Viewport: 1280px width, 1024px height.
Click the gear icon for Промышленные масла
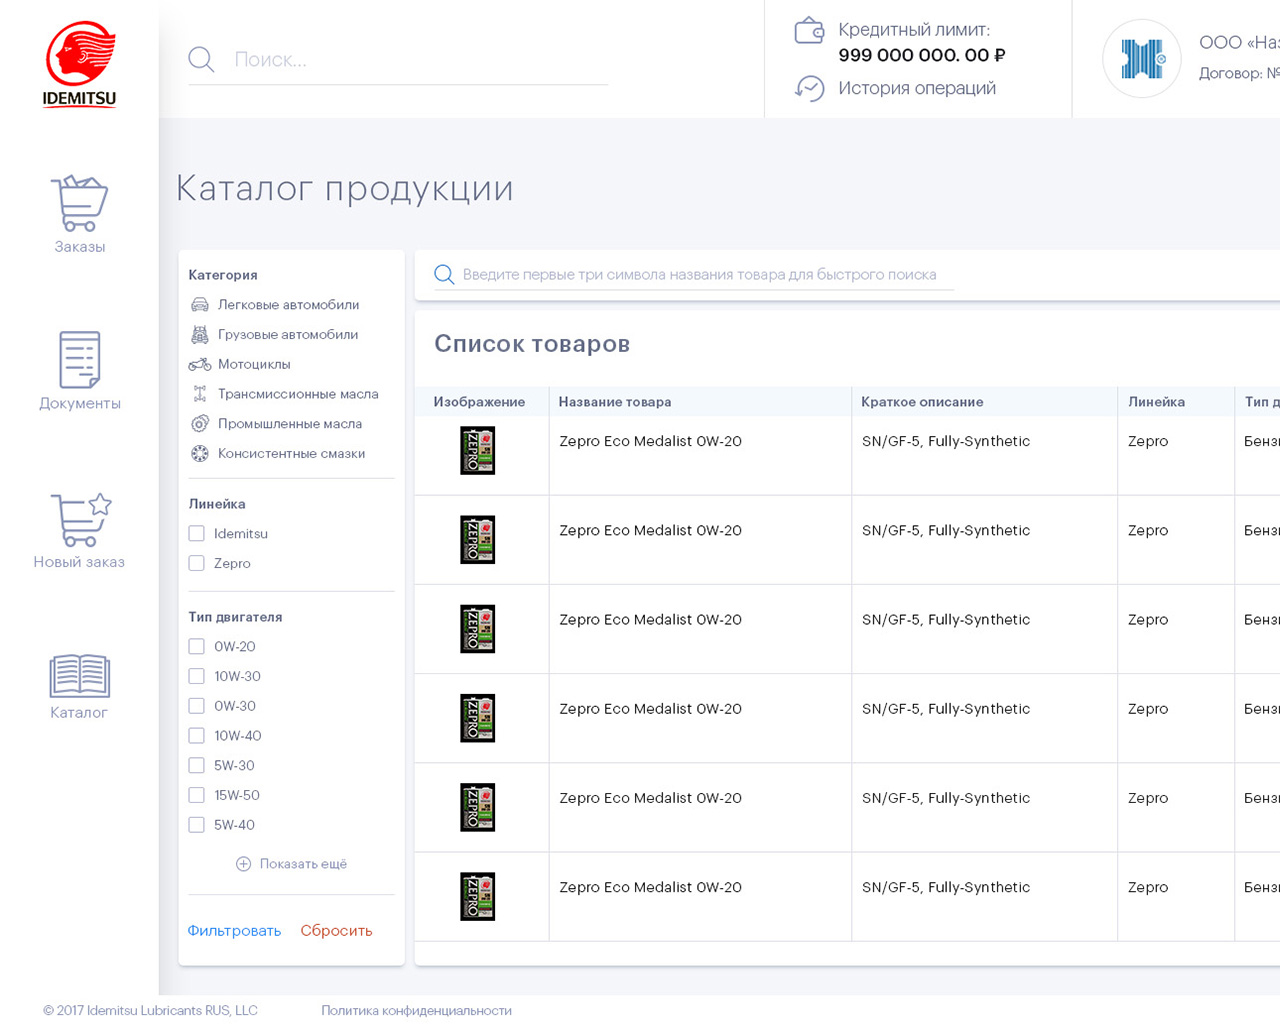coord(200,424)
